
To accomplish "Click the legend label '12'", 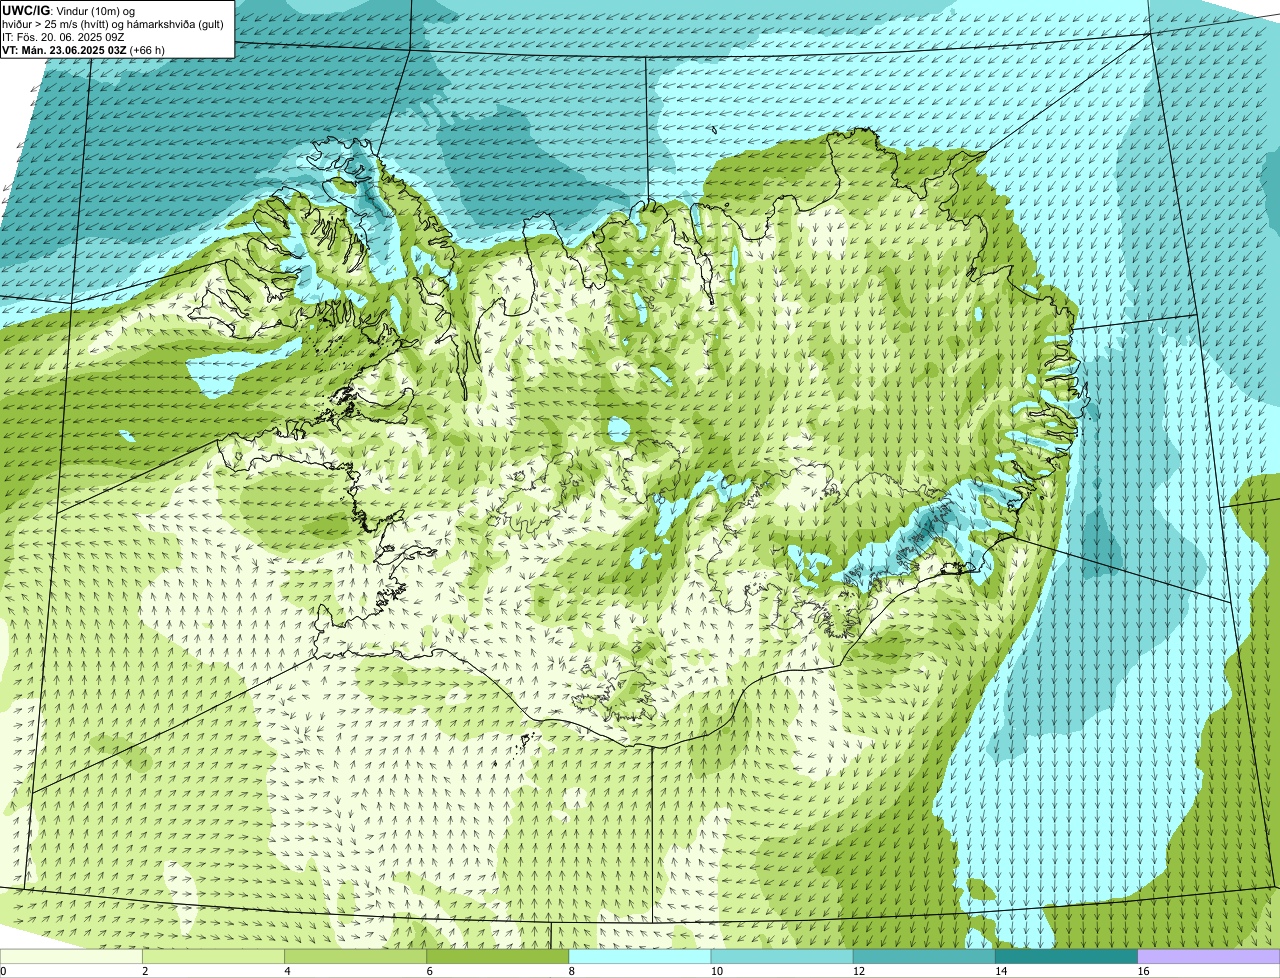I will tap(858, 971).
